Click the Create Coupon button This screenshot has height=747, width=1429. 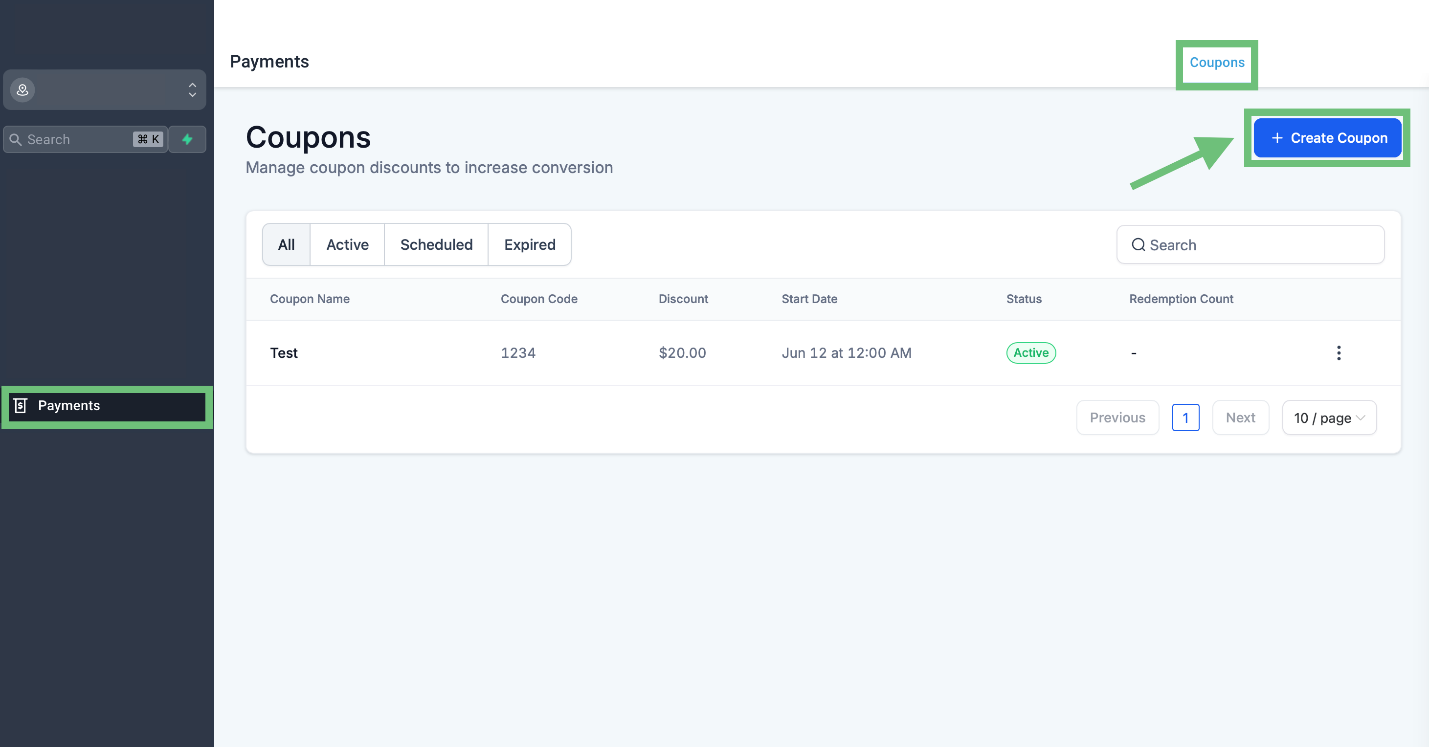click(x=1328, y=138)
